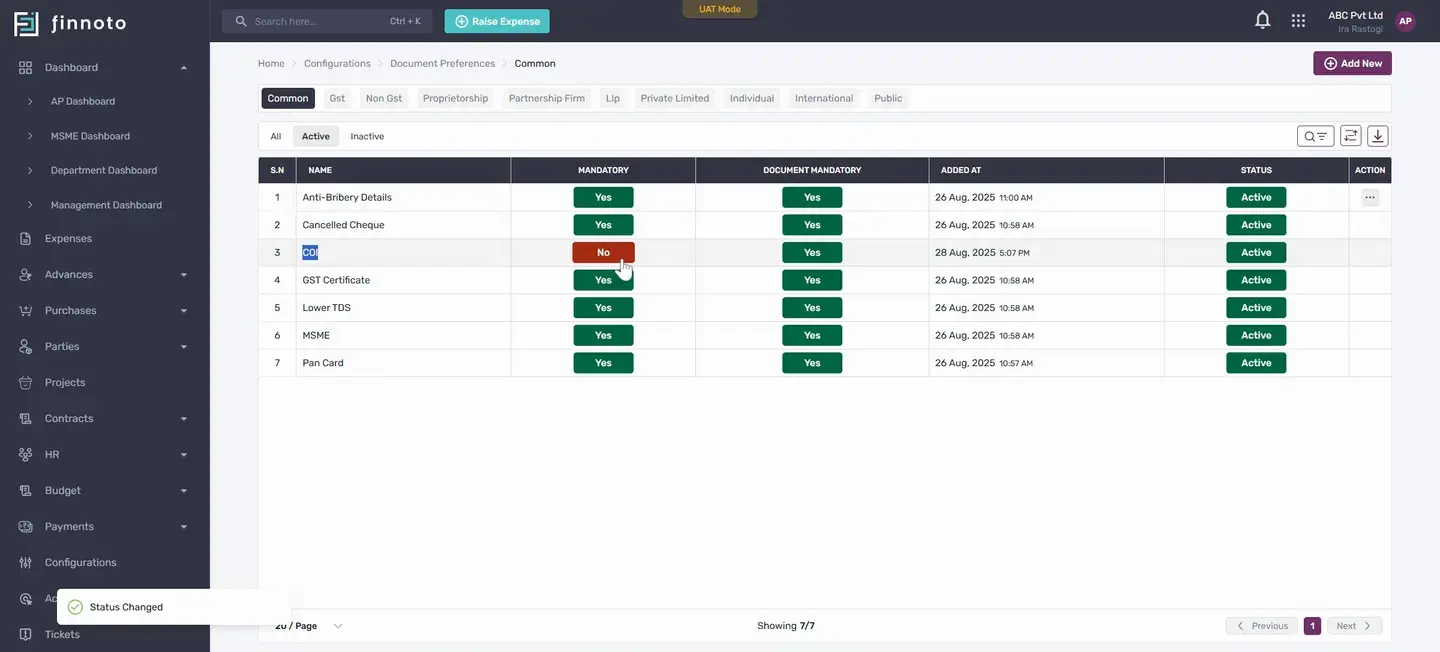Click the Raise Expense button
This screenshot has height=652, width=1440.
(497, 21)
